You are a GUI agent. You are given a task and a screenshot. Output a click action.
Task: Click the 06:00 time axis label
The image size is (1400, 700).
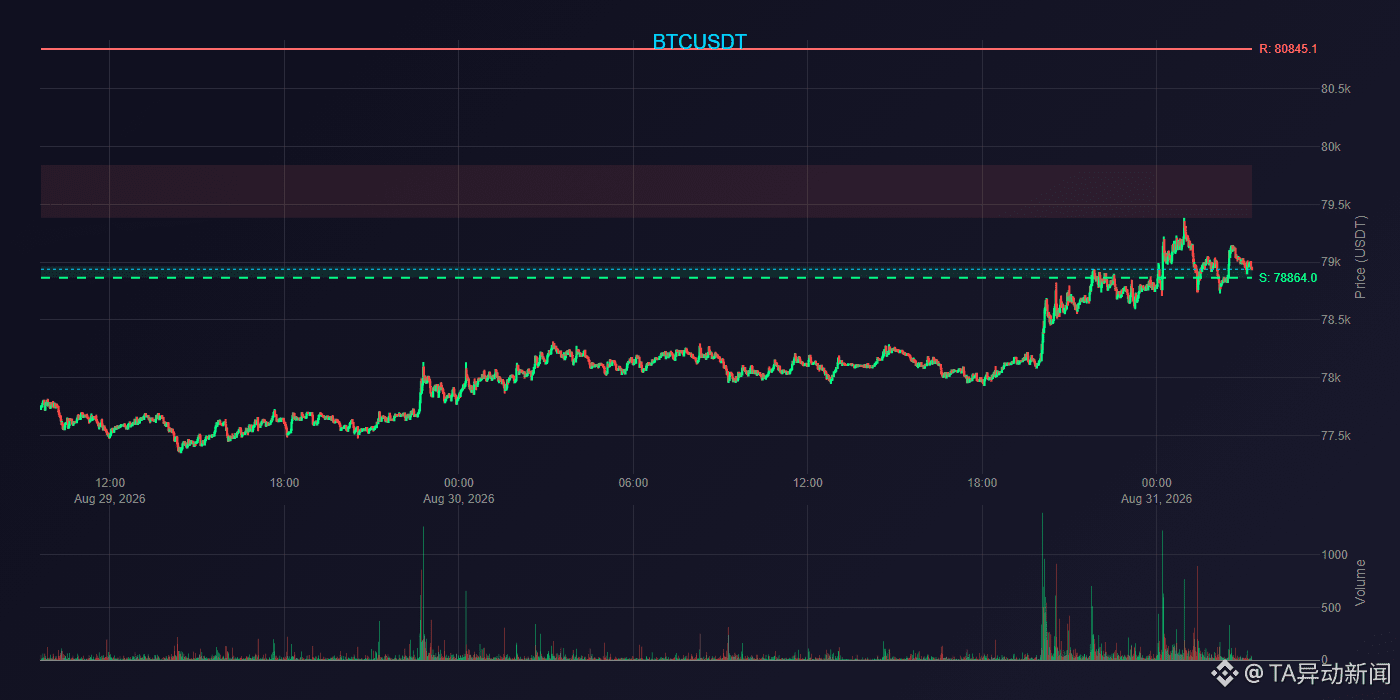click(x=633, y=483)
